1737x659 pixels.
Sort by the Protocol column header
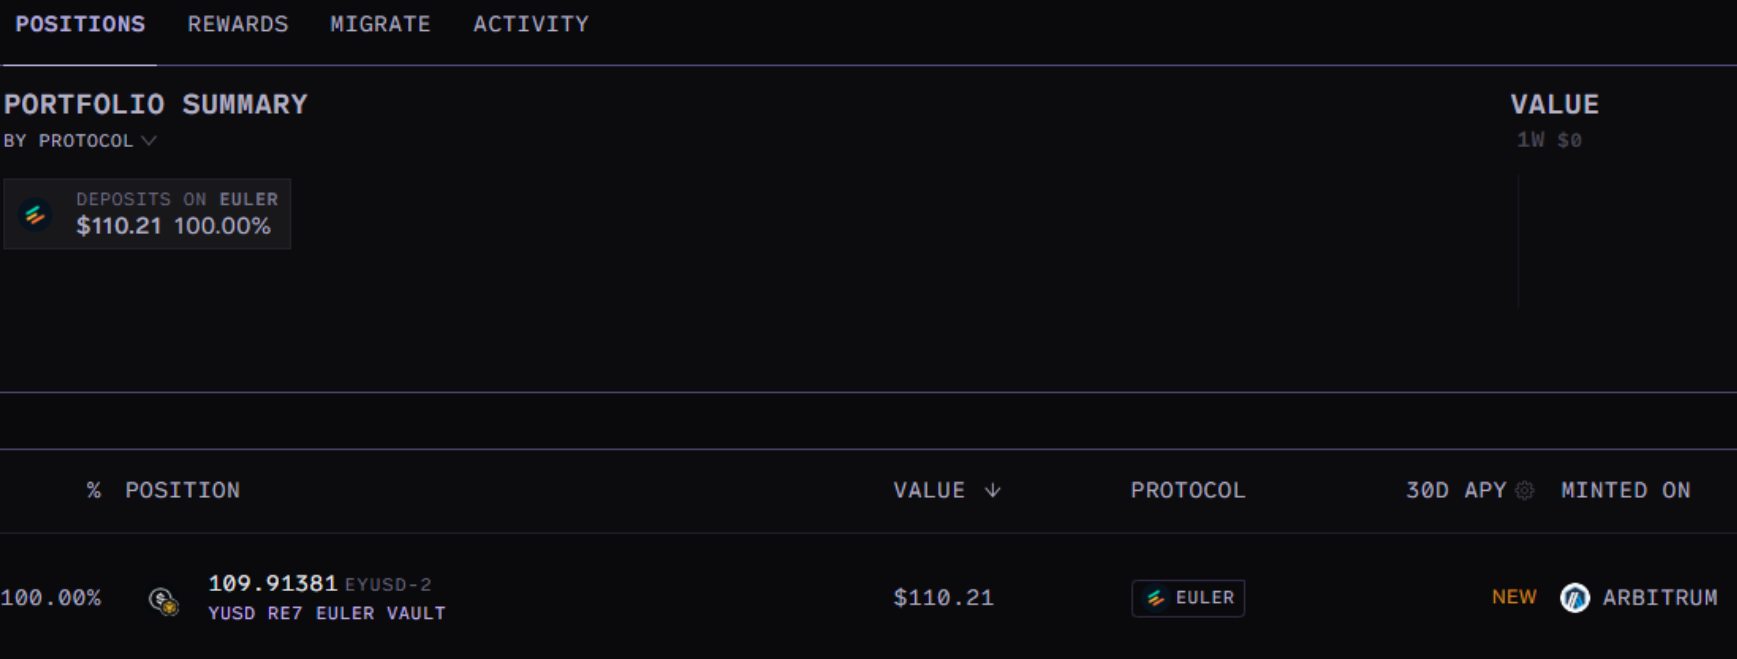coord(1188,490)
